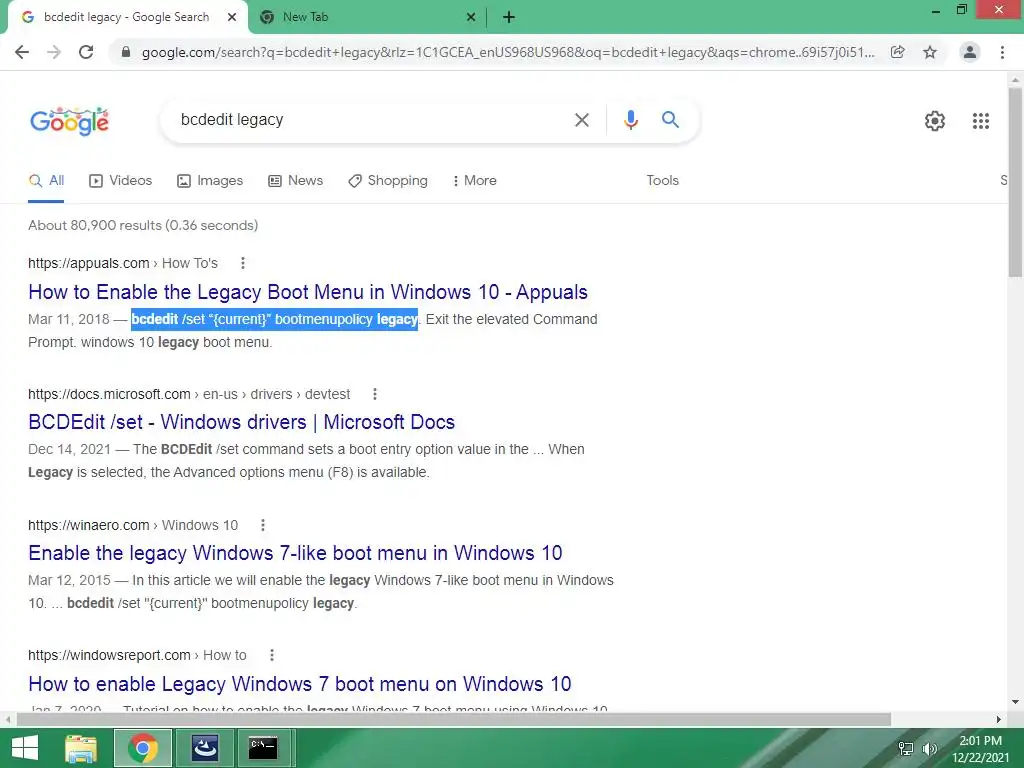Image resolution: width=1024 pixels, height=768 pixels.
Task: Open the Windows Start menu
Action: pos(25,748)
